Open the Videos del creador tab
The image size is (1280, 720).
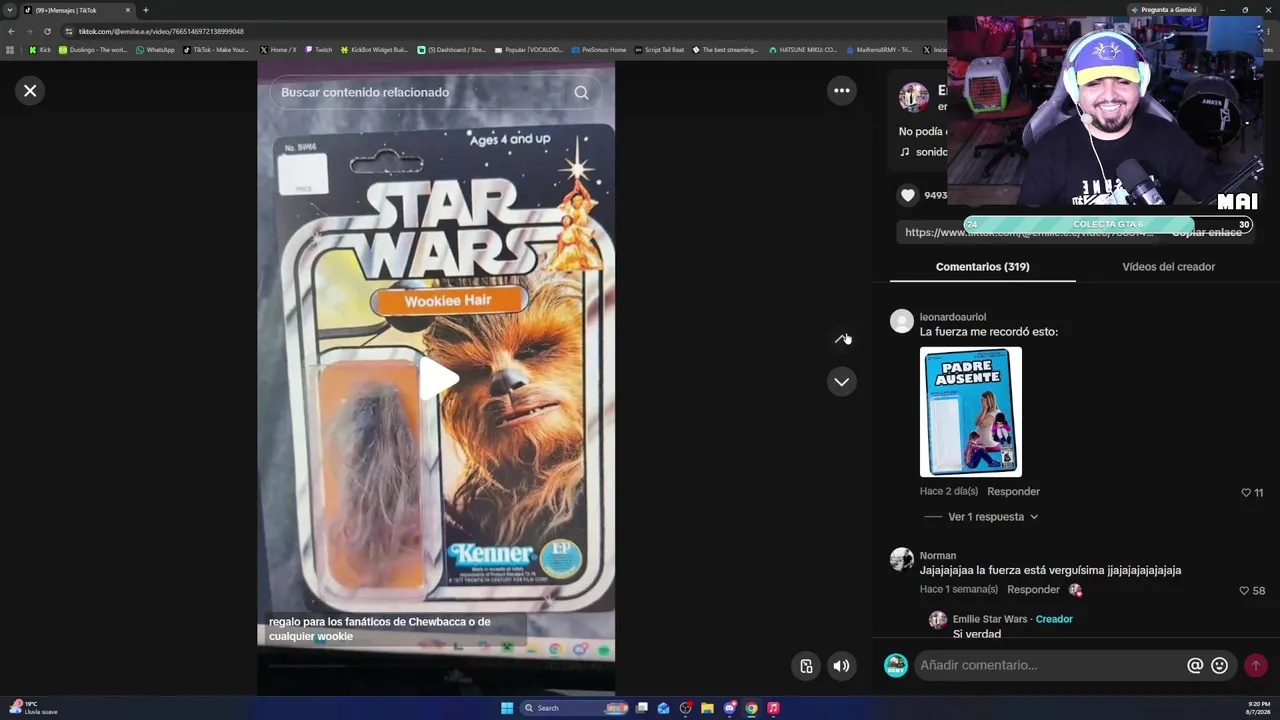click(x=1168, y=267)
